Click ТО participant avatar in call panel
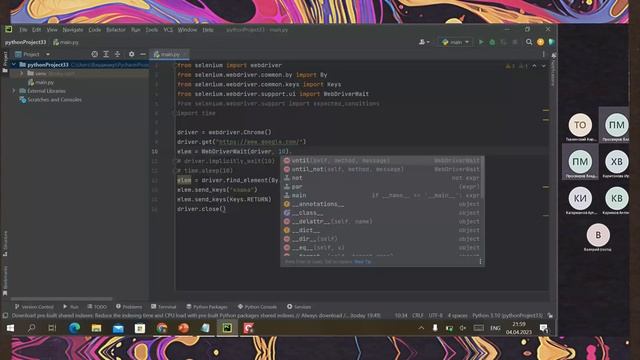The image size is (640, 360). (580, 125)
